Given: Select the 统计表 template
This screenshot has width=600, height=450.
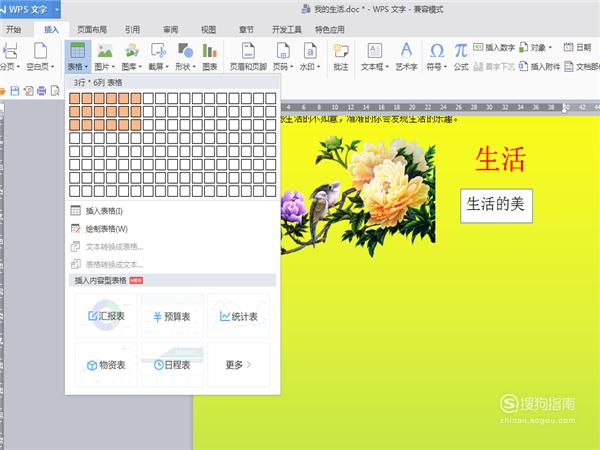Looking at the screenshot, I should coord(238,316).
